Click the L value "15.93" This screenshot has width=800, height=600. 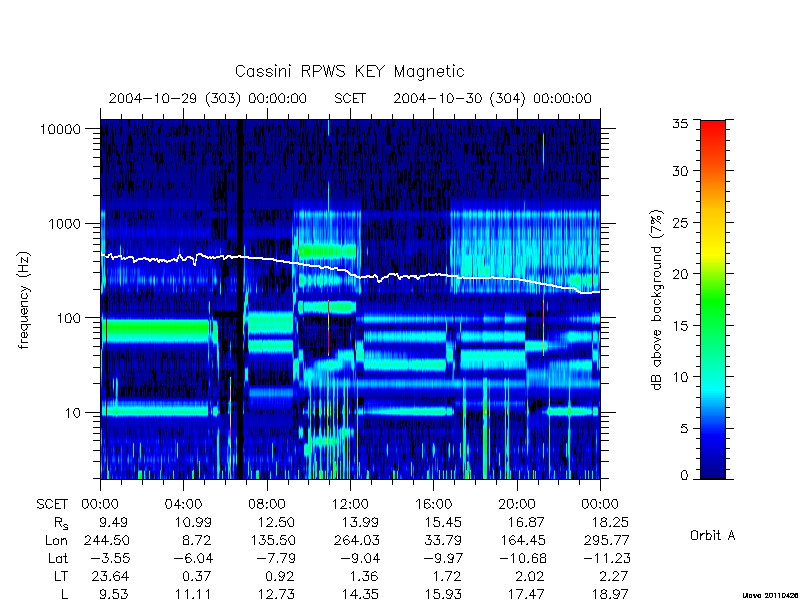tap(441, 594)
